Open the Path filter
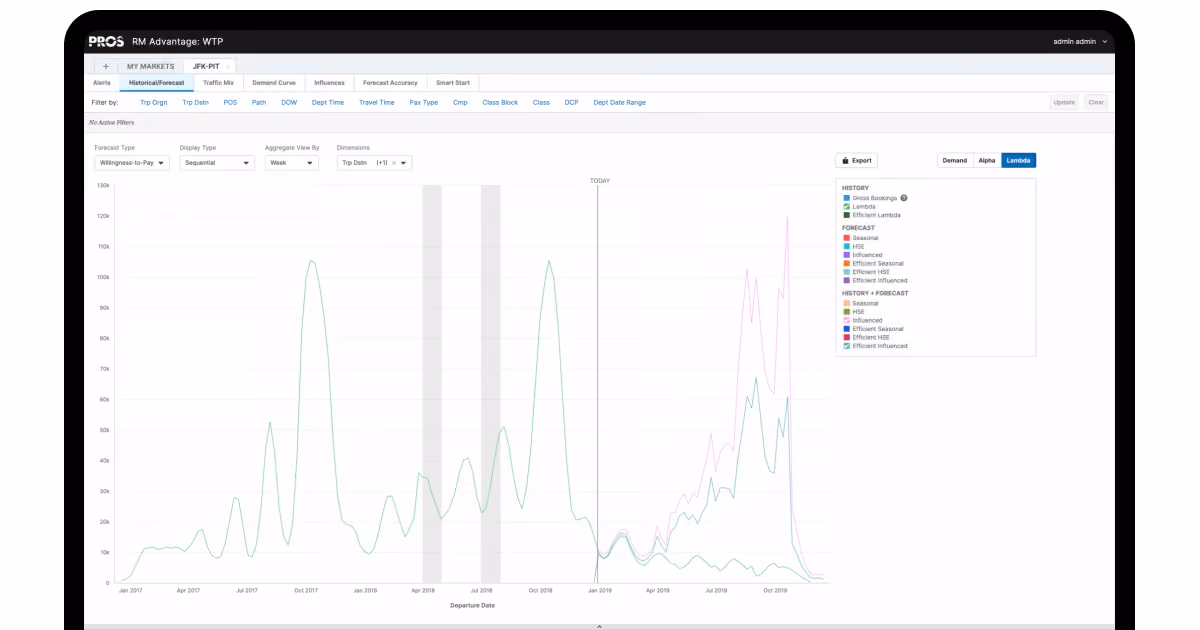 click(259, 102)
